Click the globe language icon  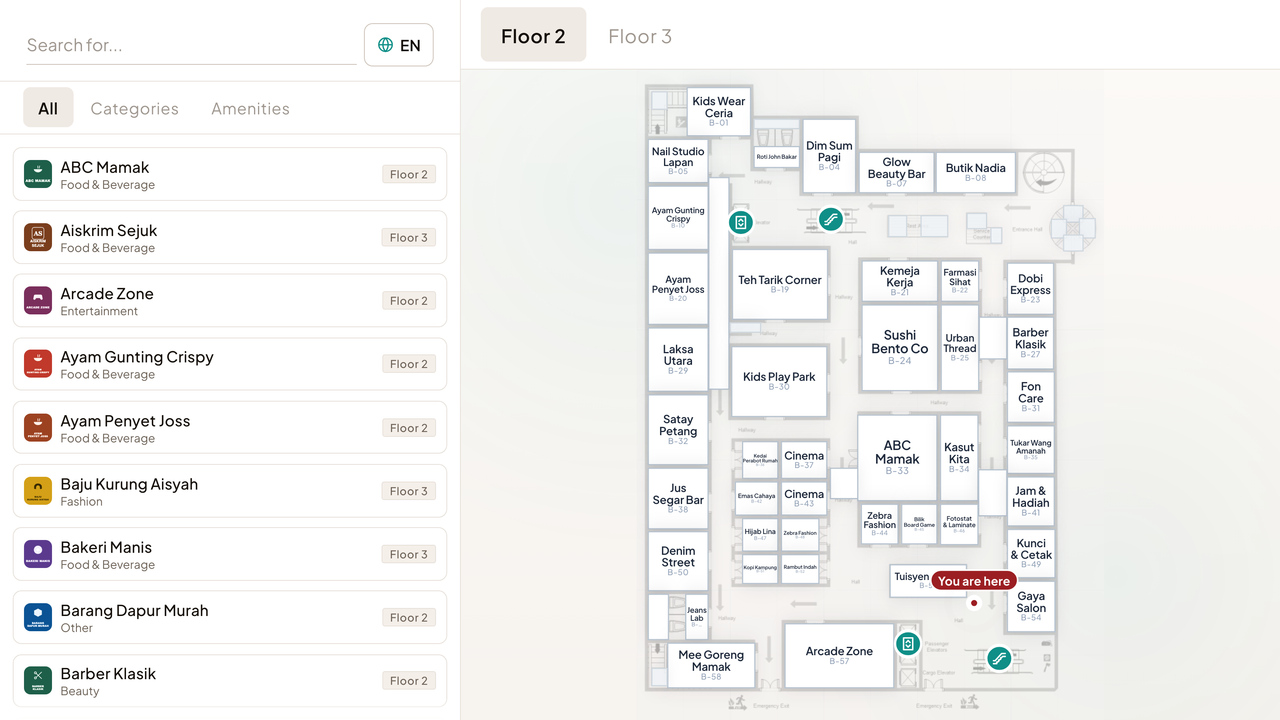[386, 45]
